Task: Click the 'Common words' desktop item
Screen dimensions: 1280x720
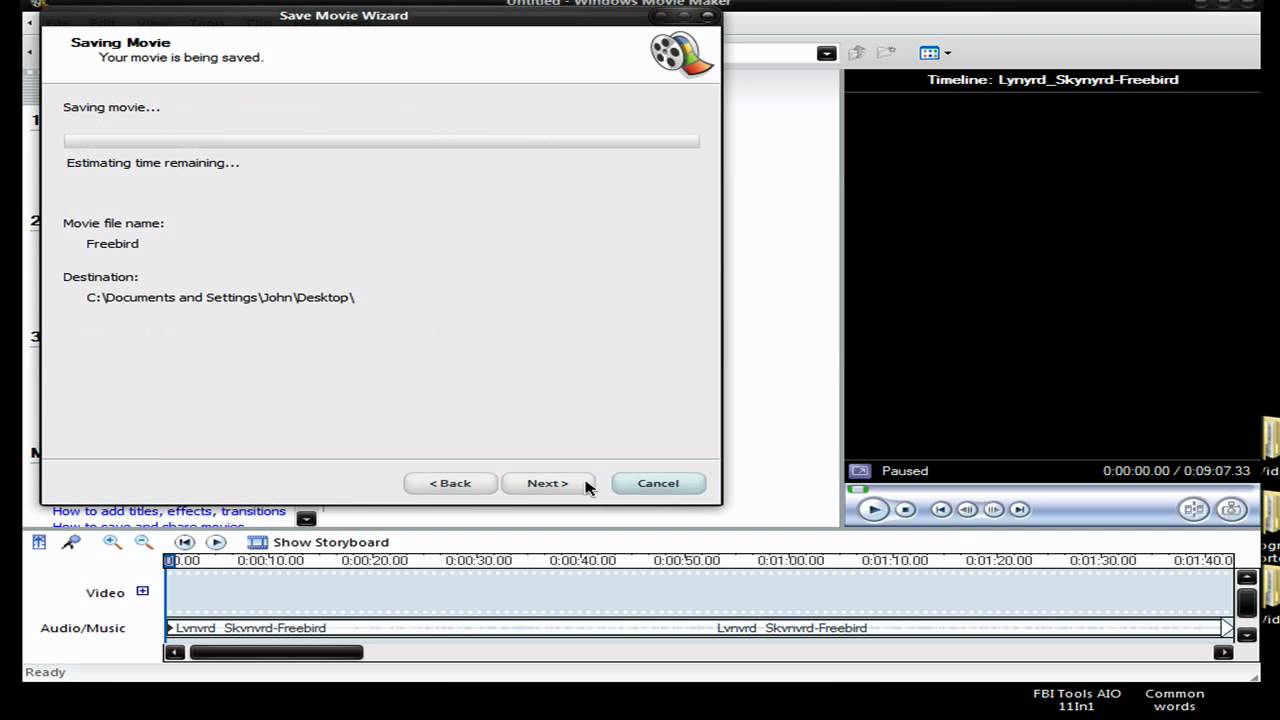Action: [x=1175, y=699]
